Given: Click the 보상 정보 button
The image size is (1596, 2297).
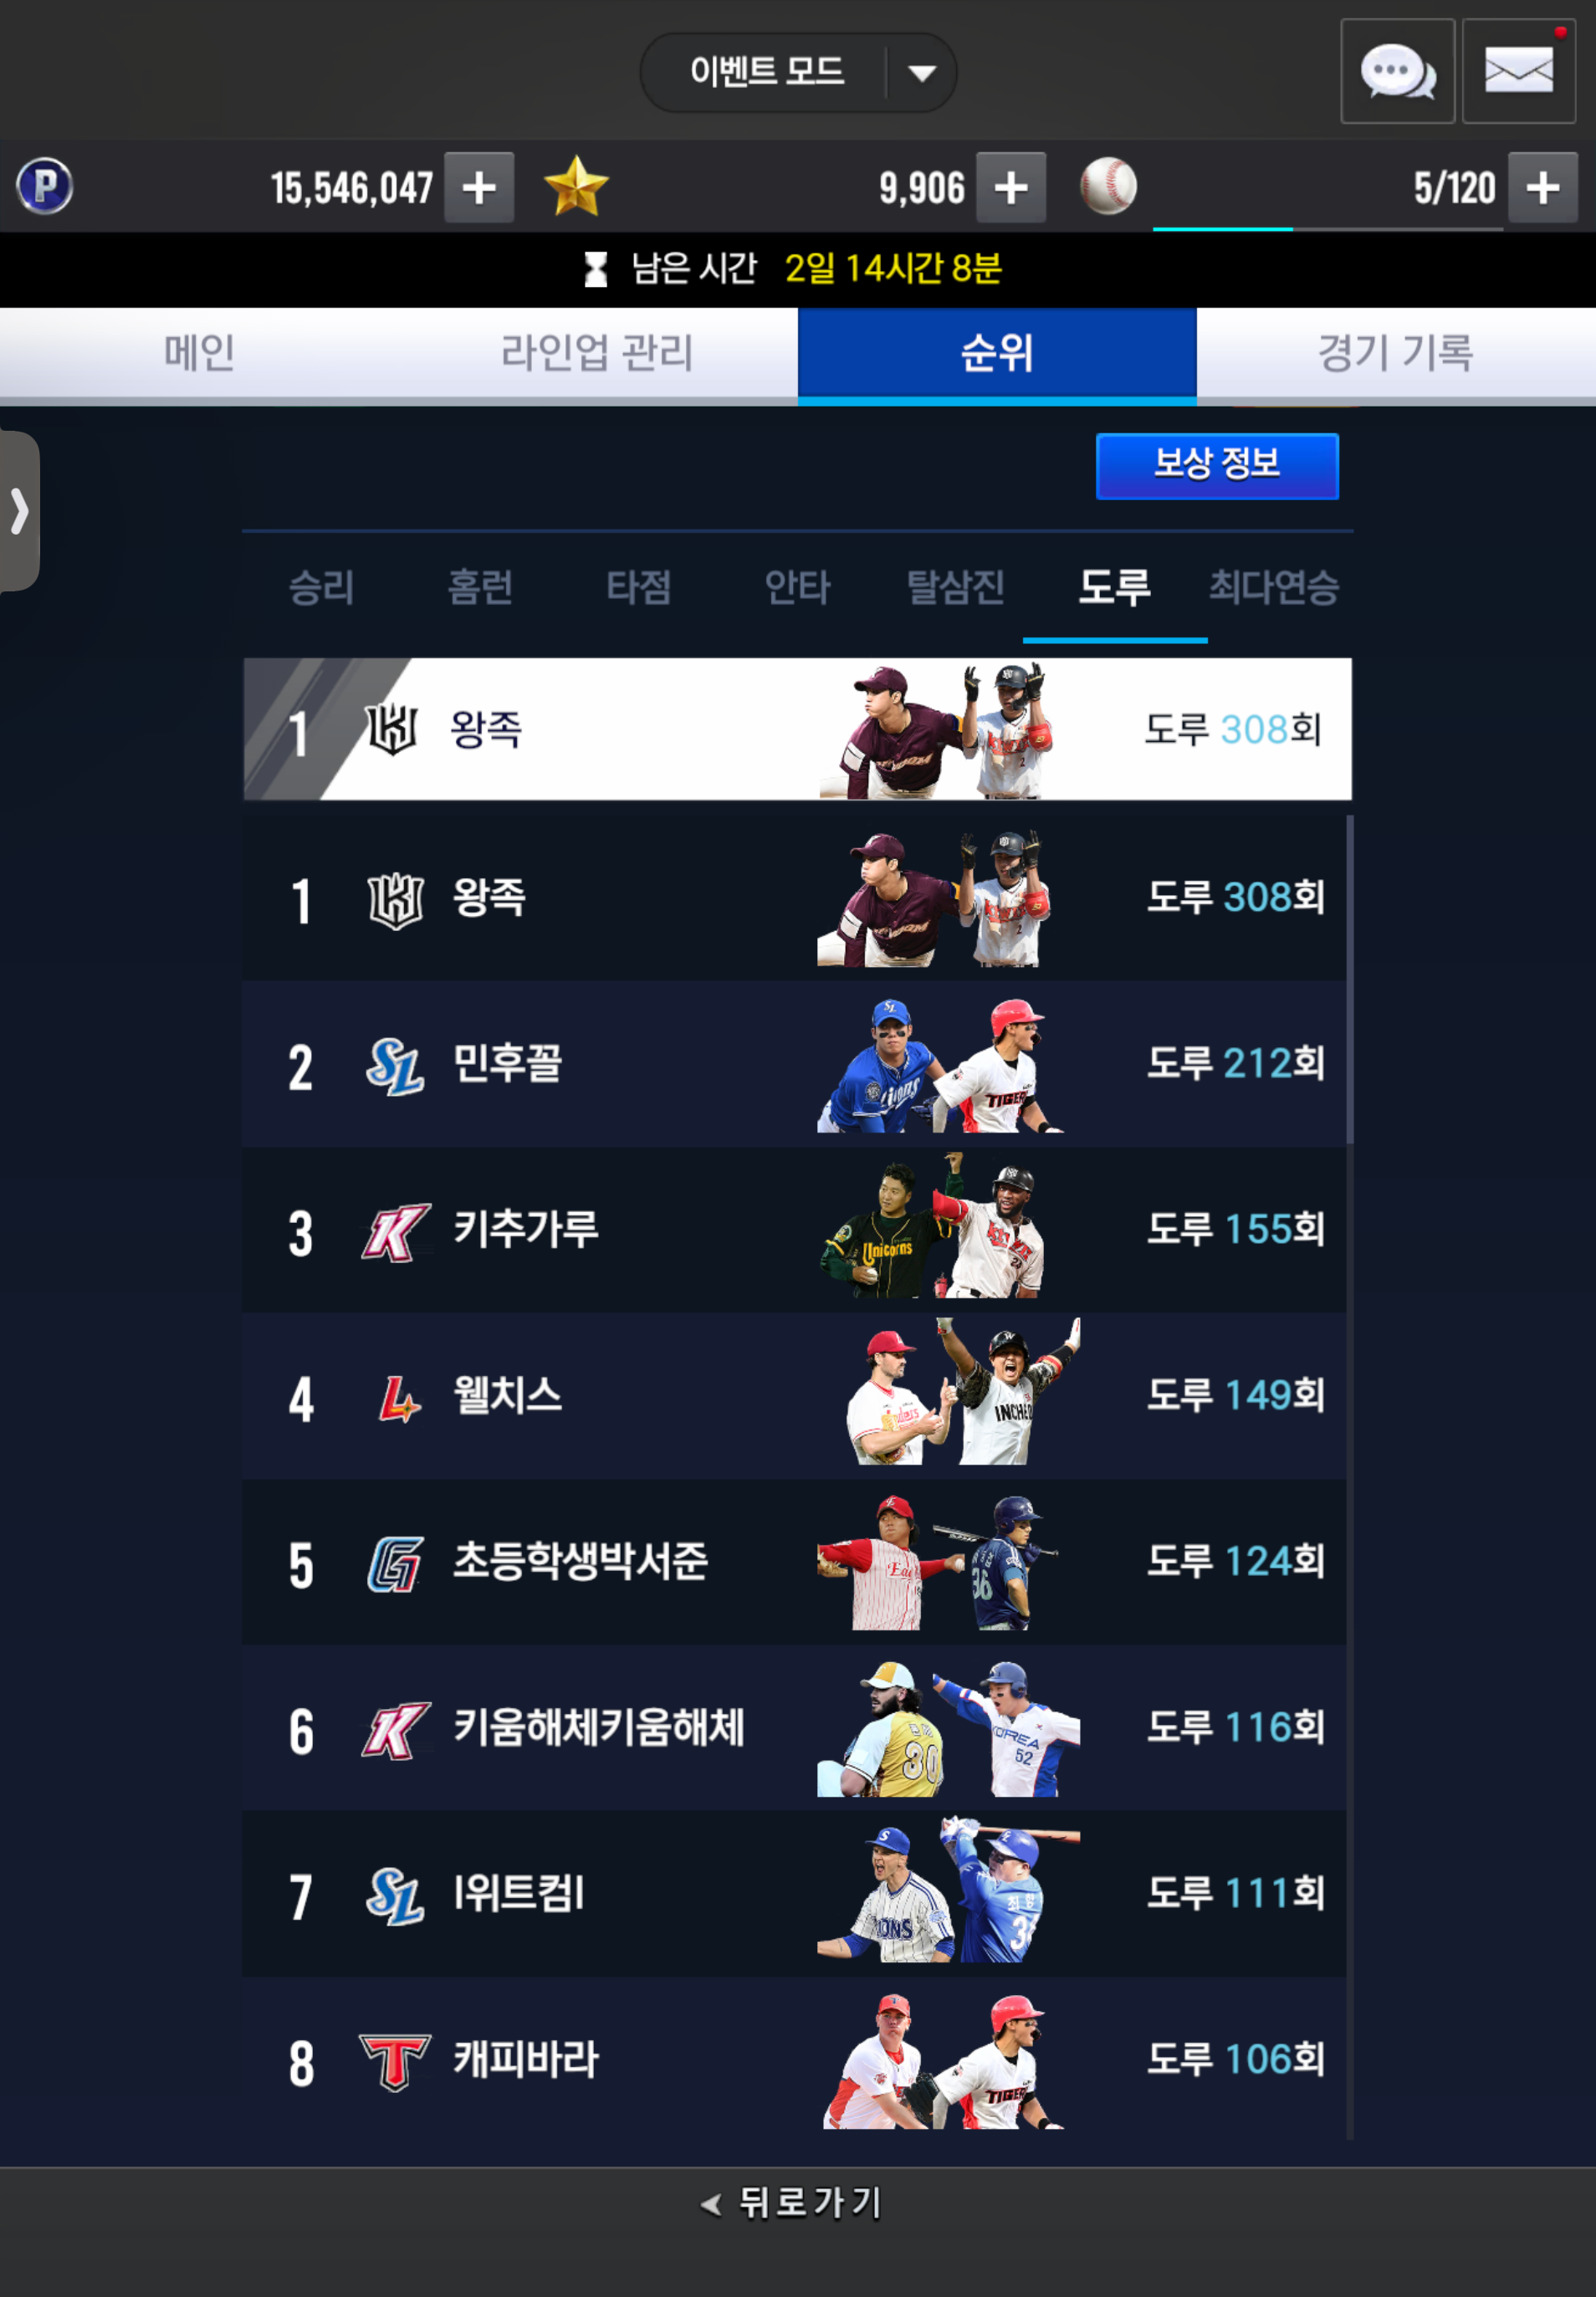Looking at the screenshot, I should [1217, 465].
